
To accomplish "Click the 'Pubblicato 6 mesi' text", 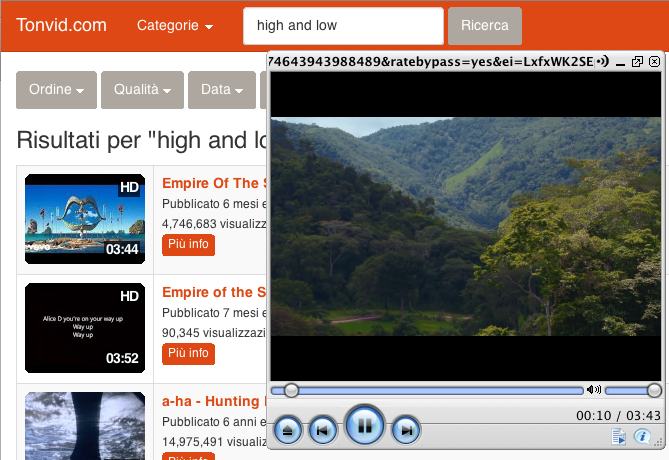I will (x=211, y=204).
